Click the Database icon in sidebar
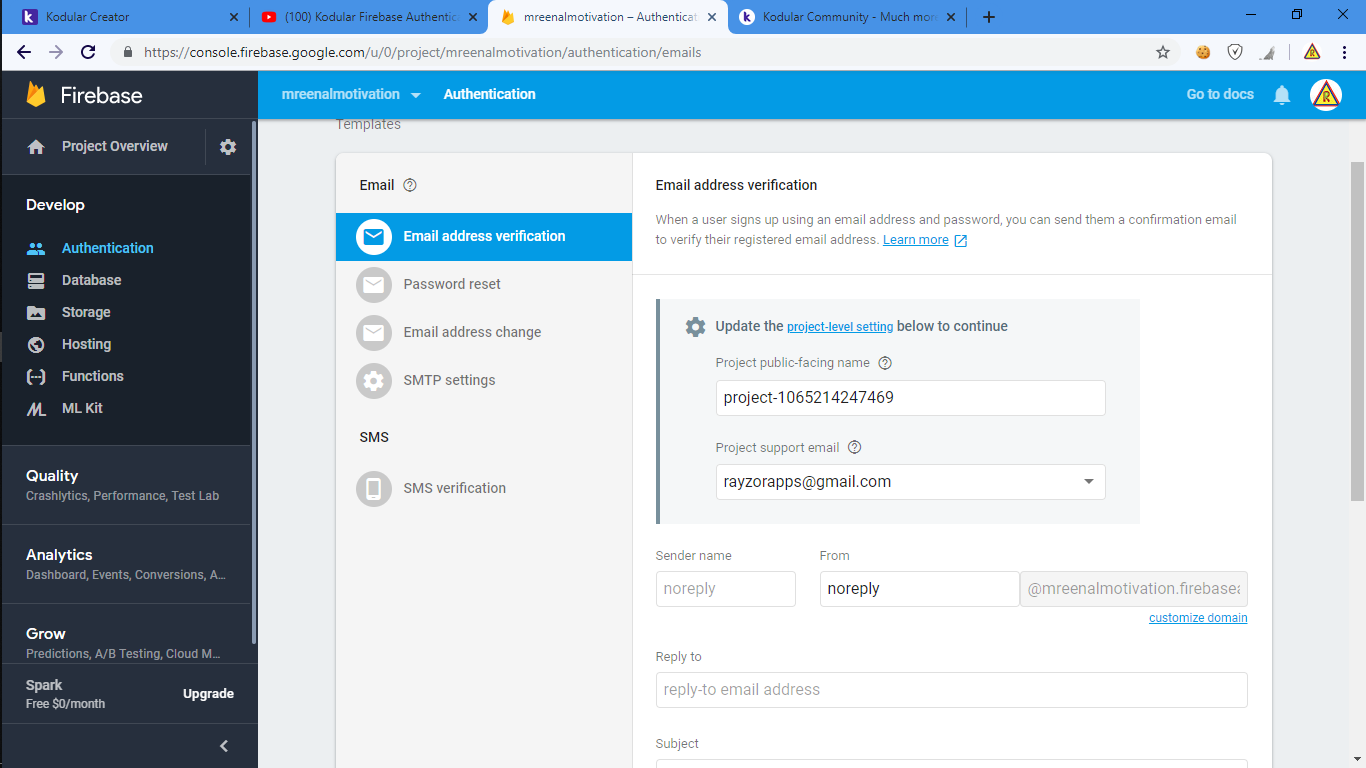 pos(36,280)
